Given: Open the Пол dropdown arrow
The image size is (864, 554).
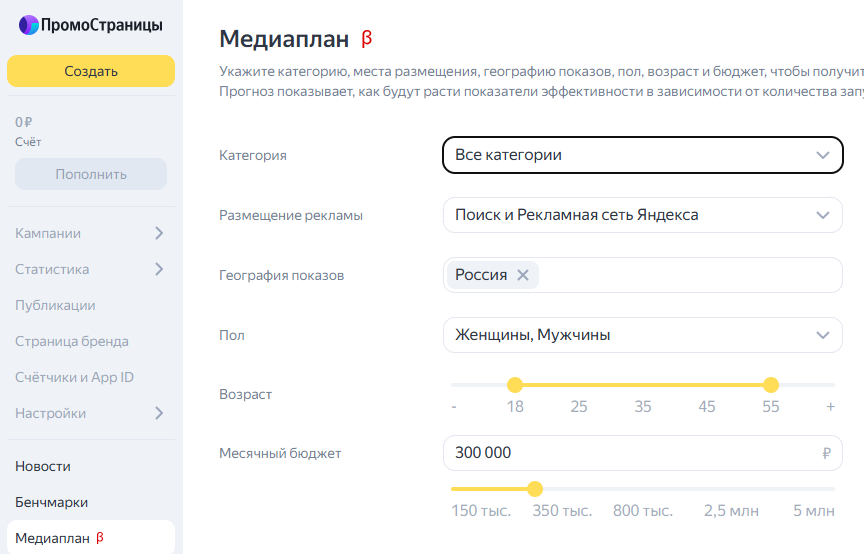Looking at the screenshot, I should [x=823, y=335].
